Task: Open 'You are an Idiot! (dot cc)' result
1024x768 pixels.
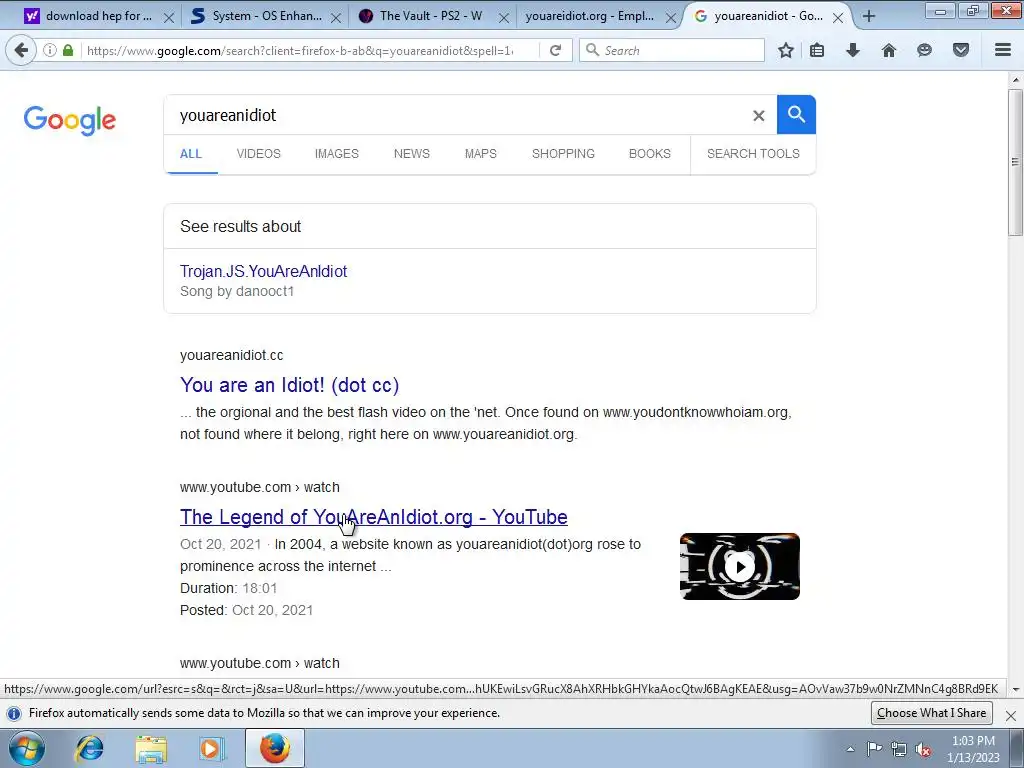Action: pos(289,385)
